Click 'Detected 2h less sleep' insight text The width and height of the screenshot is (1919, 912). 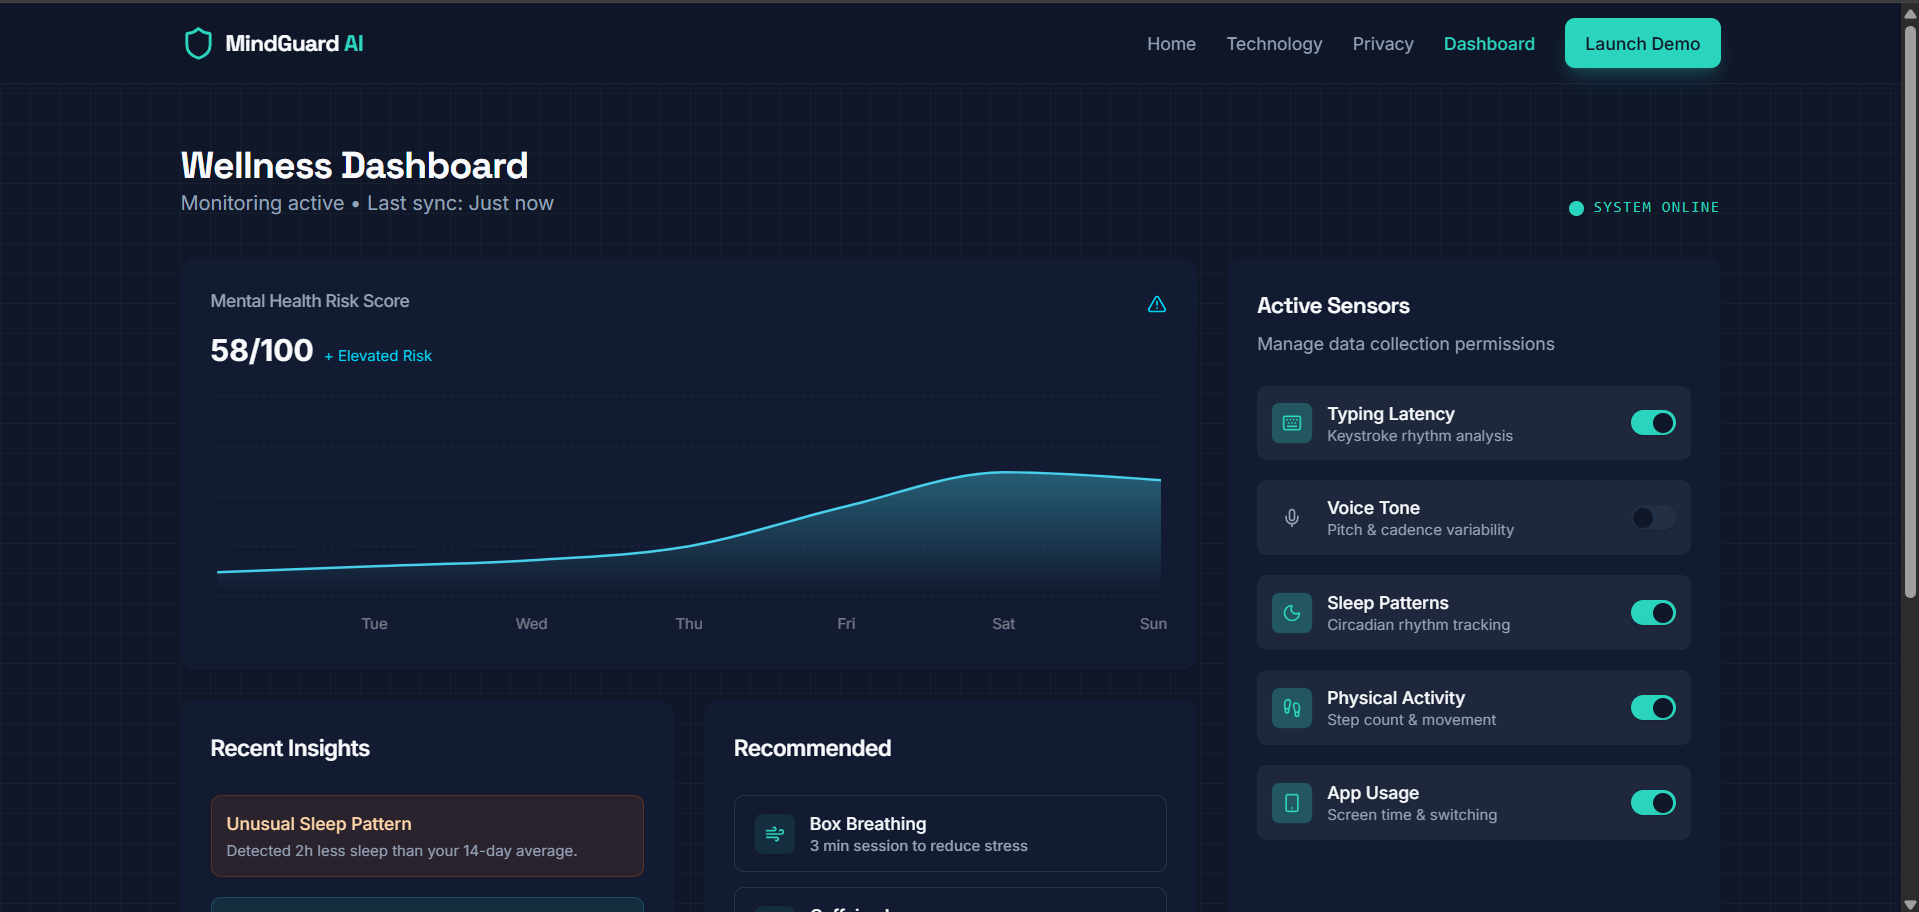[x=401, y=851]
